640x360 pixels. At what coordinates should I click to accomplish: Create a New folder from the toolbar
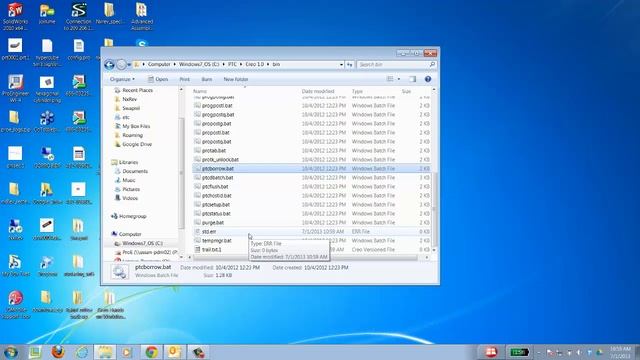(x=236, y=79)
